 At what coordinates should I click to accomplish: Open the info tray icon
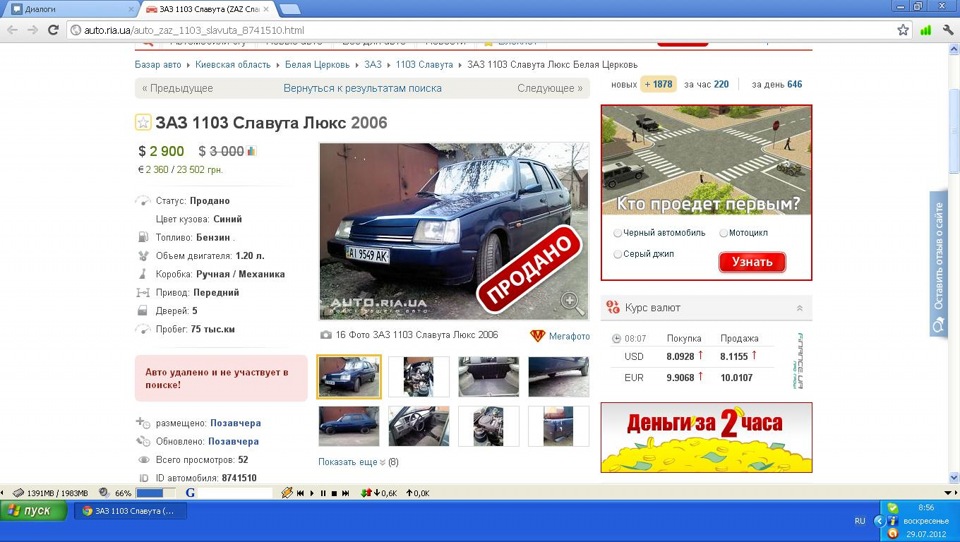click(x=893, y=521)
